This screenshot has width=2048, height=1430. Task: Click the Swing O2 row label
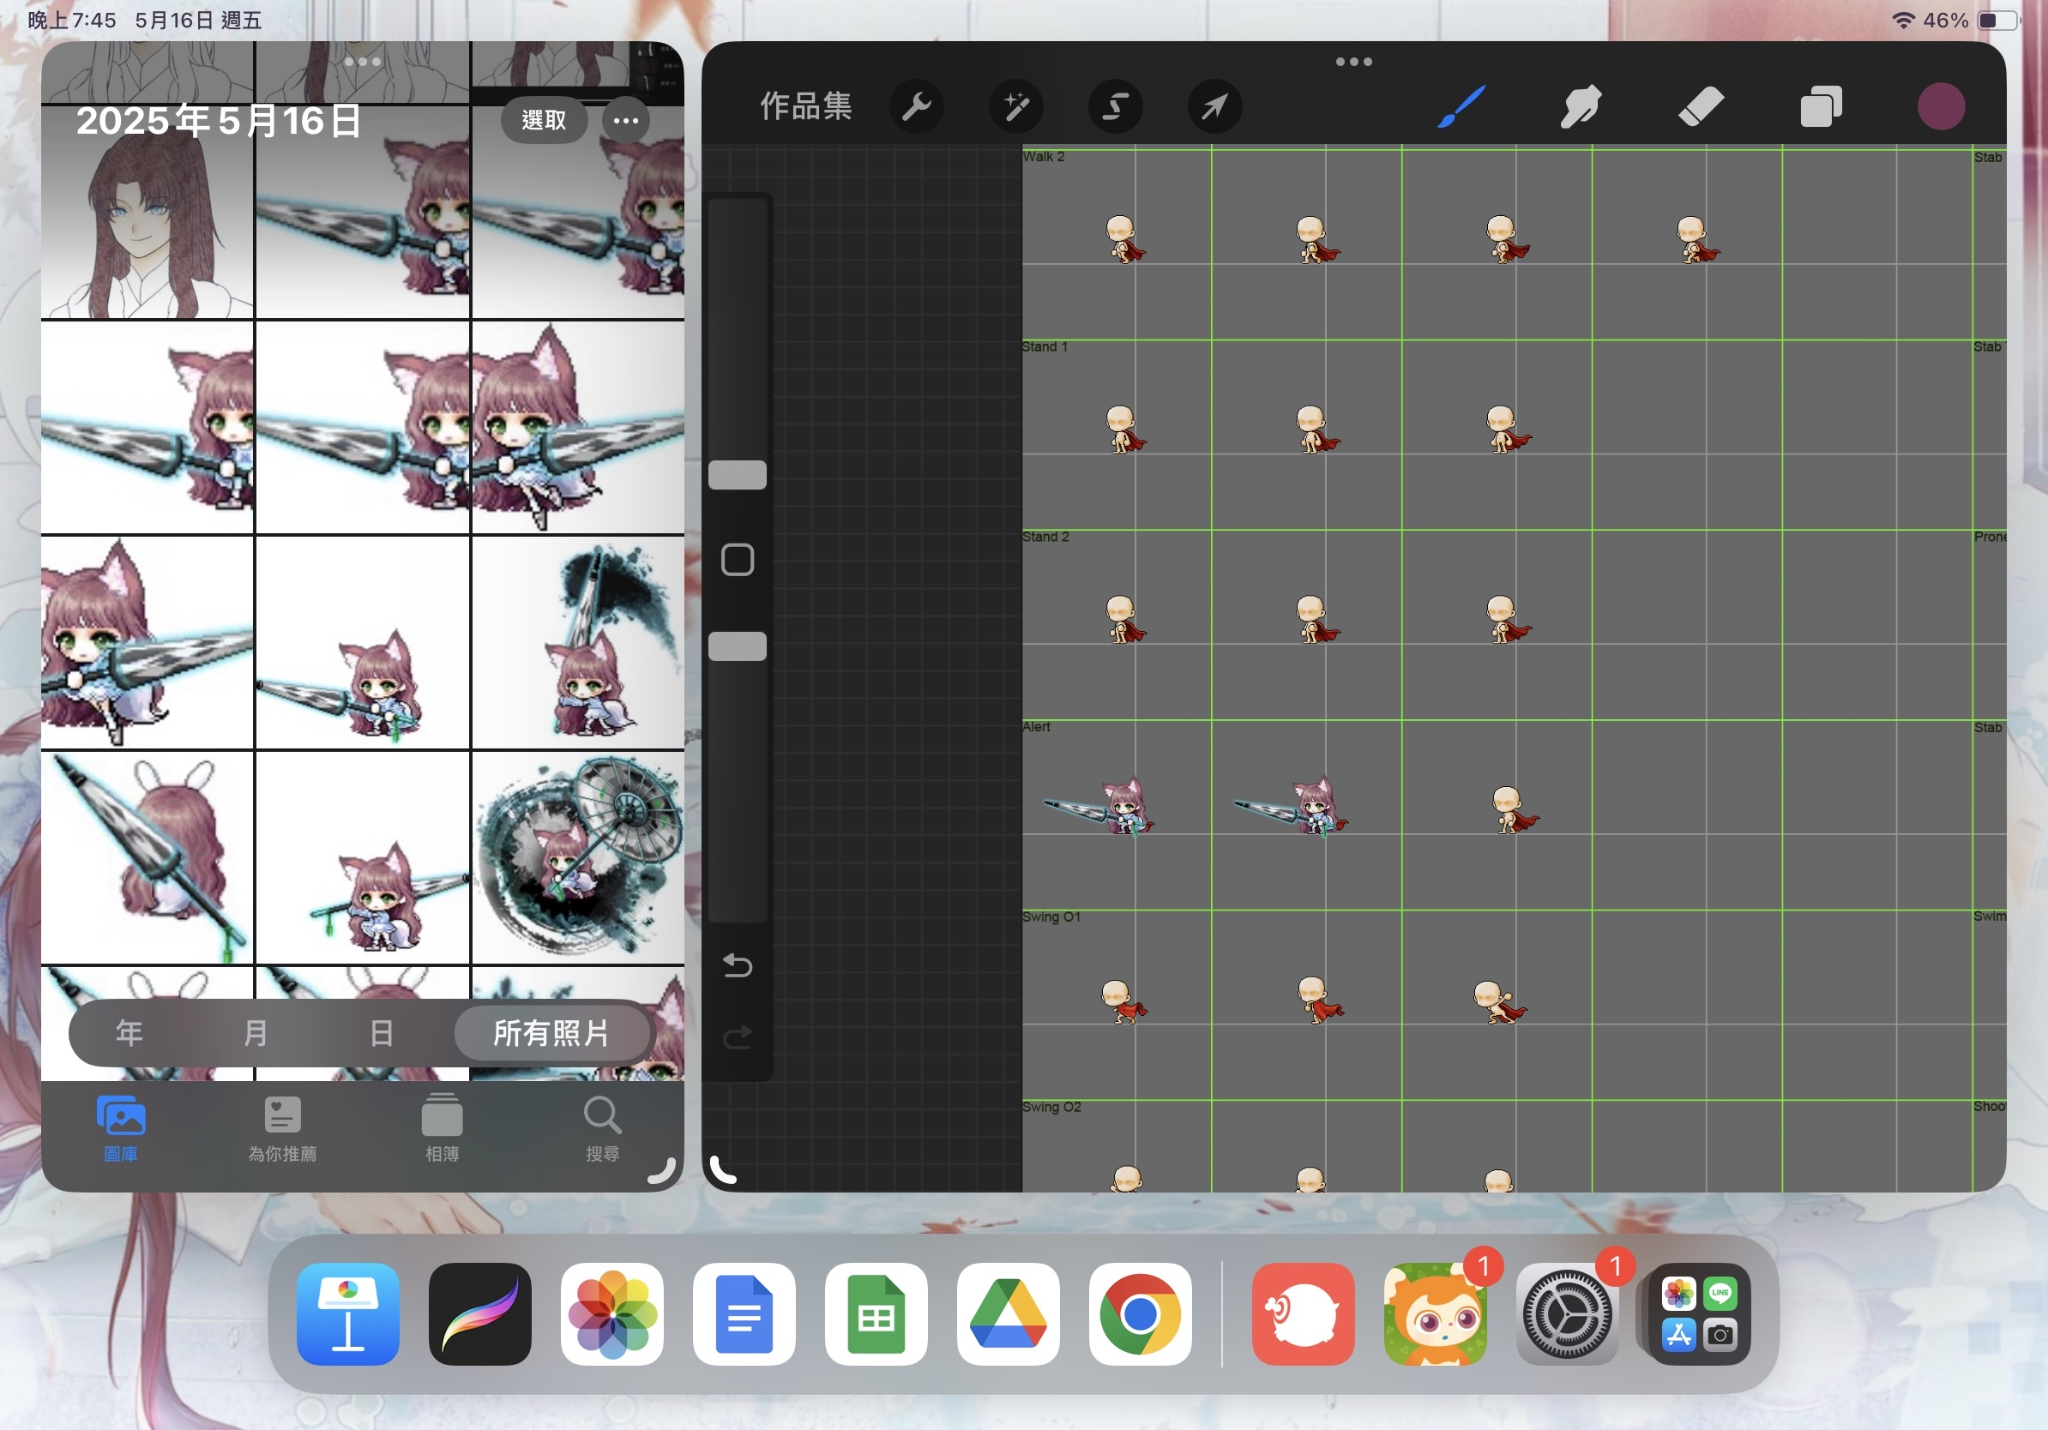pyautogui.click(x=1052, y=1107)
